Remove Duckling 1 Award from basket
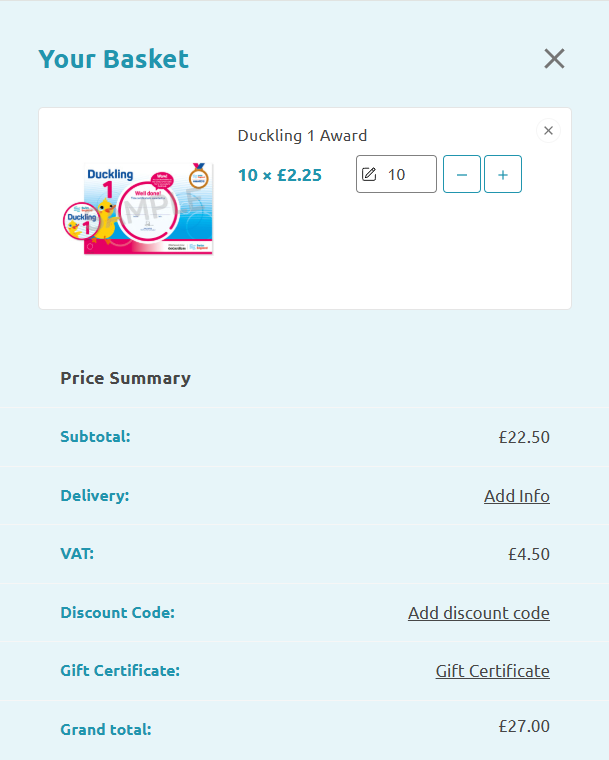Screen dimensions: 609x760 (548, 130)
